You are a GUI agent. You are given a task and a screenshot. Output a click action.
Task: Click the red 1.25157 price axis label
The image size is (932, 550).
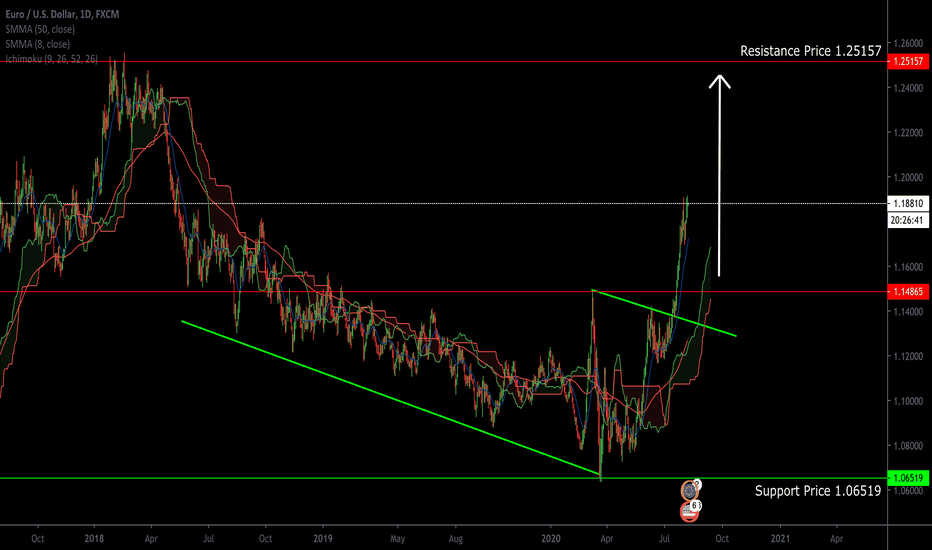[908, 61]
